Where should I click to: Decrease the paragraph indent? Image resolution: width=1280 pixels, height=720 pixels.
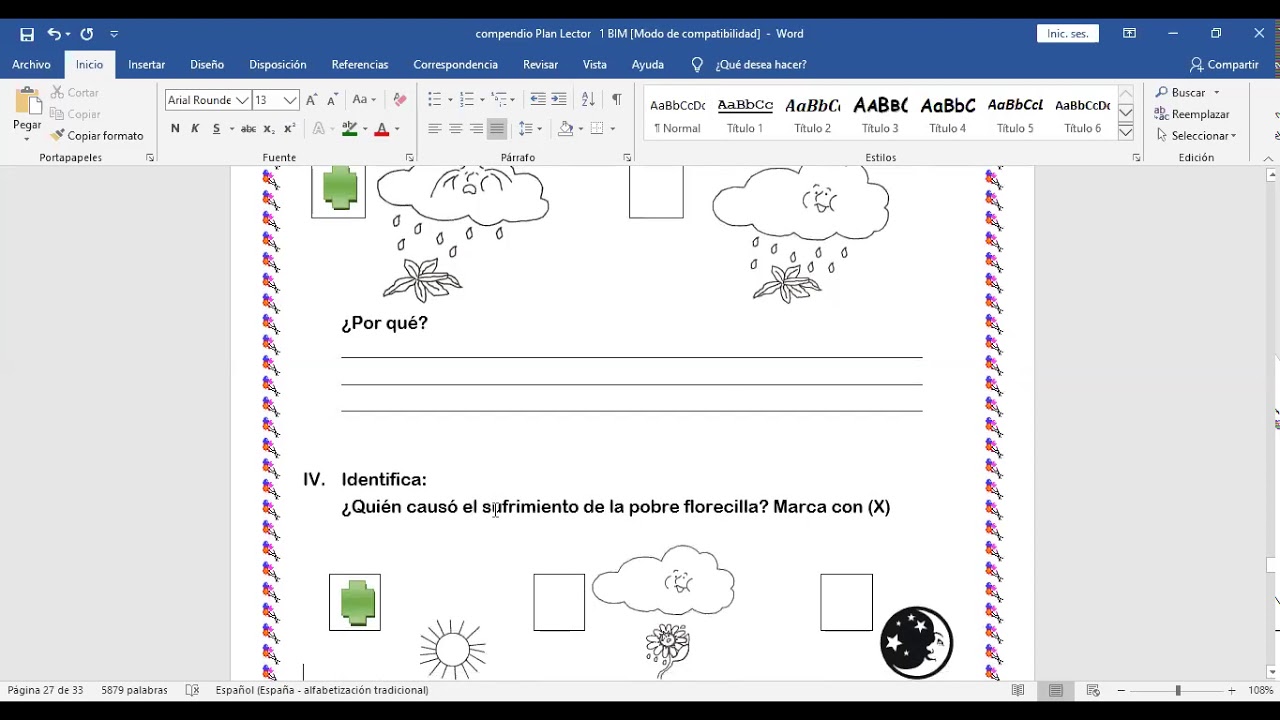click(x=538, y=99)
